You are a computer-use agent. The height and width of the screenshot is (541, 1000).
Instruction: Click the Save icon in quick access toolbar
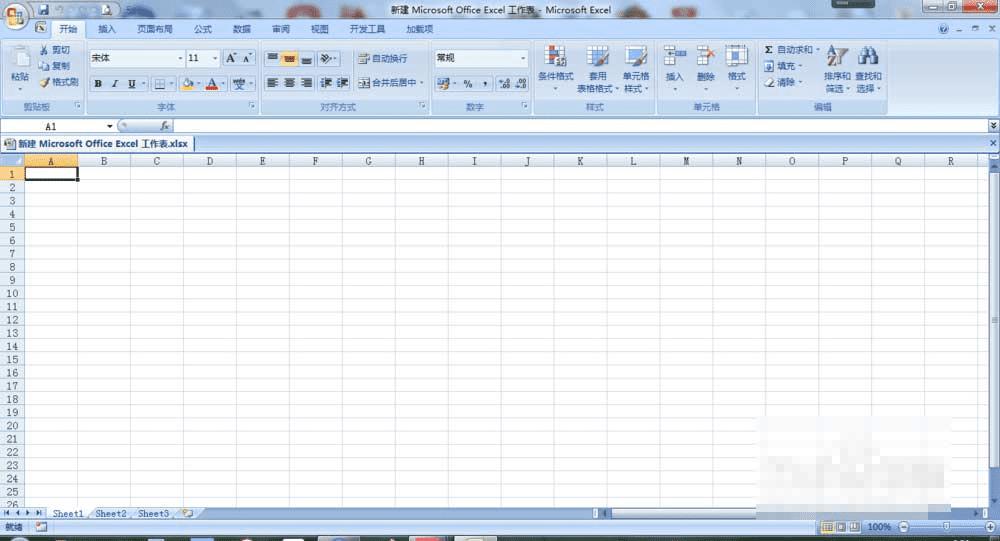[x=43, y=10]
